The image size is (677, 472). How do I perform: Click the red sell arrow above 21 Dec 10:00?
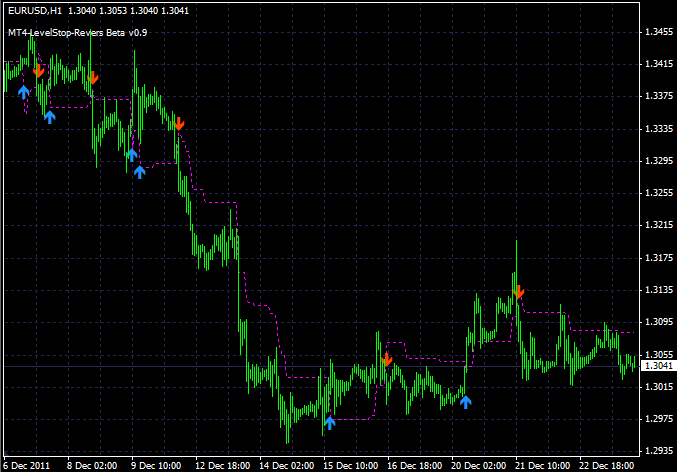pos(519,291)
